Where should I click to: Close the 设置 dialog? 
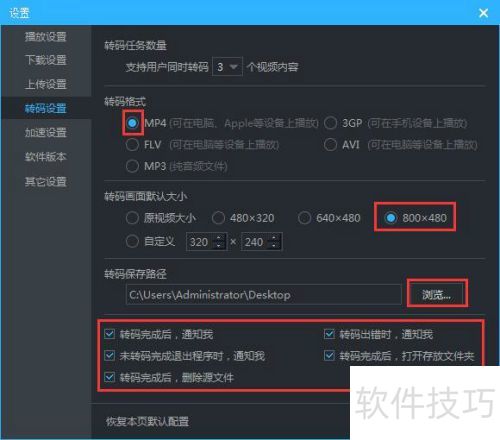point(483,13)
